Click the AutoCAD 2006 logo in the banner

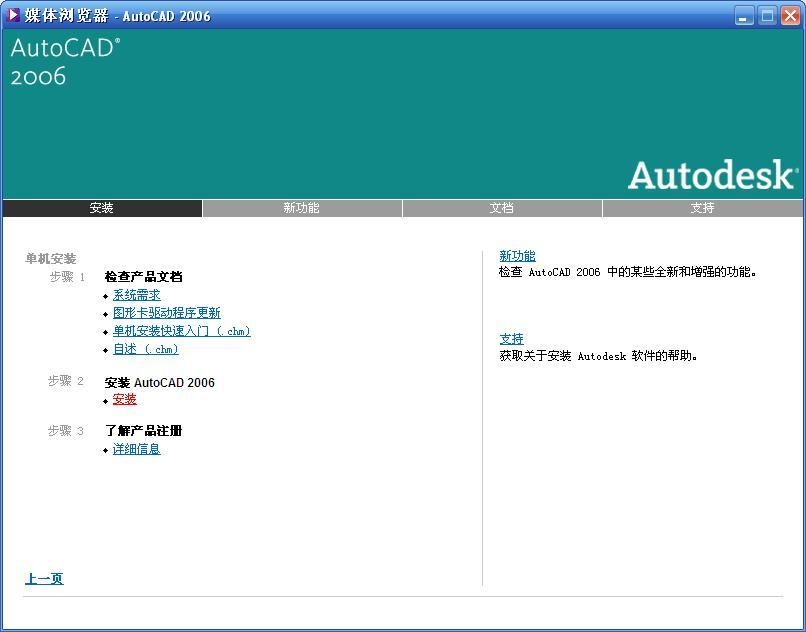pyautogui.click(x=65, y=62)
